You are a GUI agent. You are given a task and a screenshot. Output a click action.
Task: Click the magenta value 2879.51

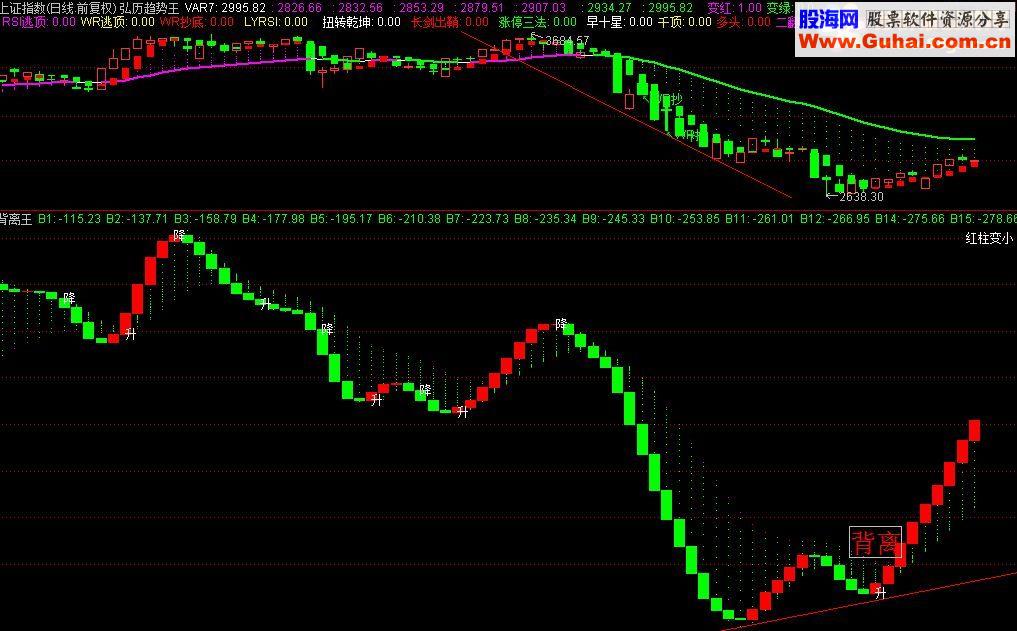click(x=482, y=8)
